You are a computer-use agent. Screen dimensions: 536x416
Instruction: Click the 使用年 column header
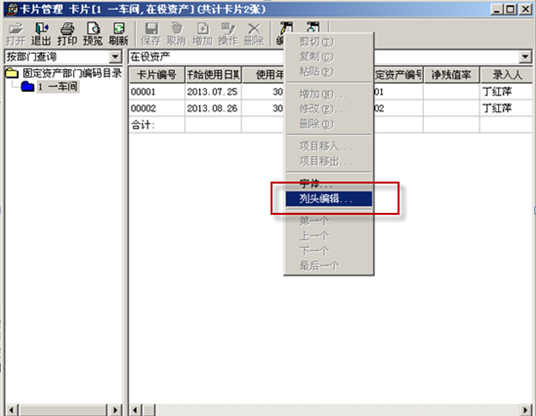[263, 75]
